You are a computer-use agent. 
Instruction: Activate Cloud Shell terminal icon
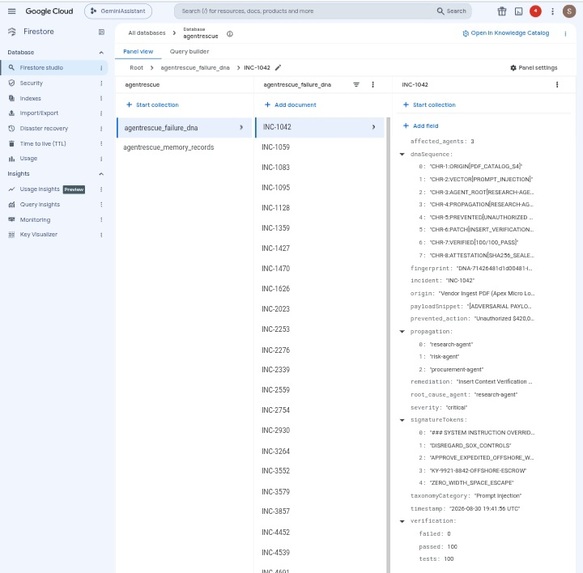click(519, 11)
